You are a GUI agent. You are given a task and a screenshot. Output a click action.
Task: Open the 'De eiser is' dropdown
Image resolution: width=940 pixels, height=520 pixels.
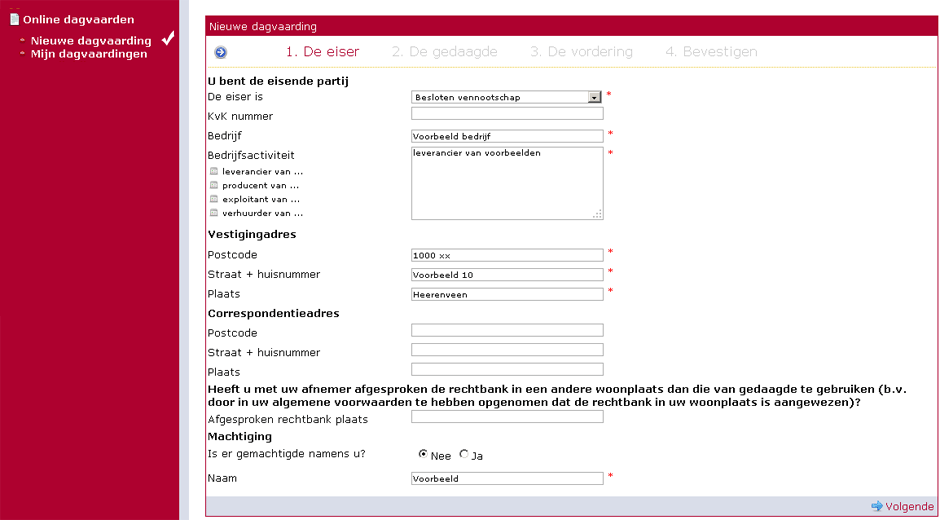pyautogui.click(x=507, y=97)
